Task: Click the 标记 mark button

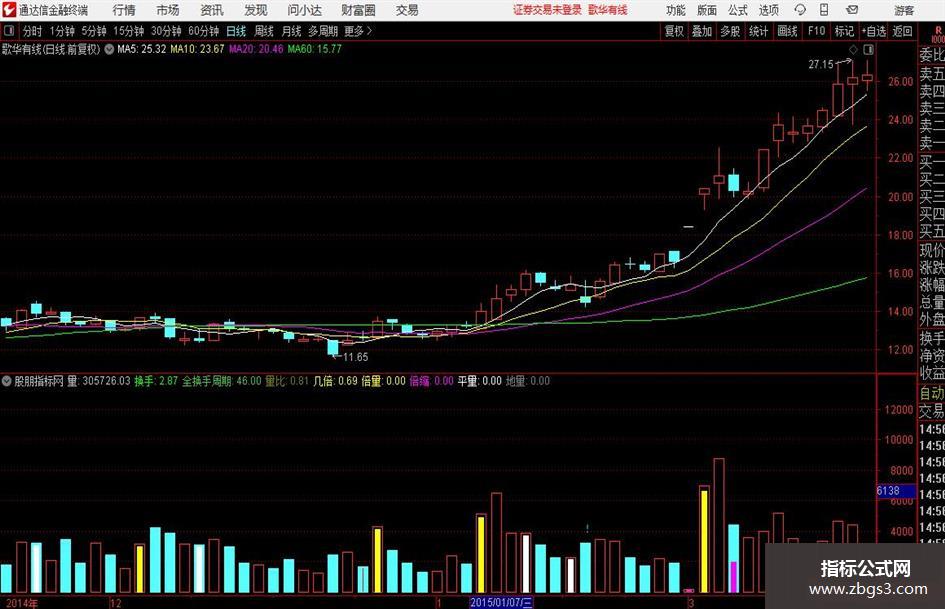Action: tap(844, 31)
